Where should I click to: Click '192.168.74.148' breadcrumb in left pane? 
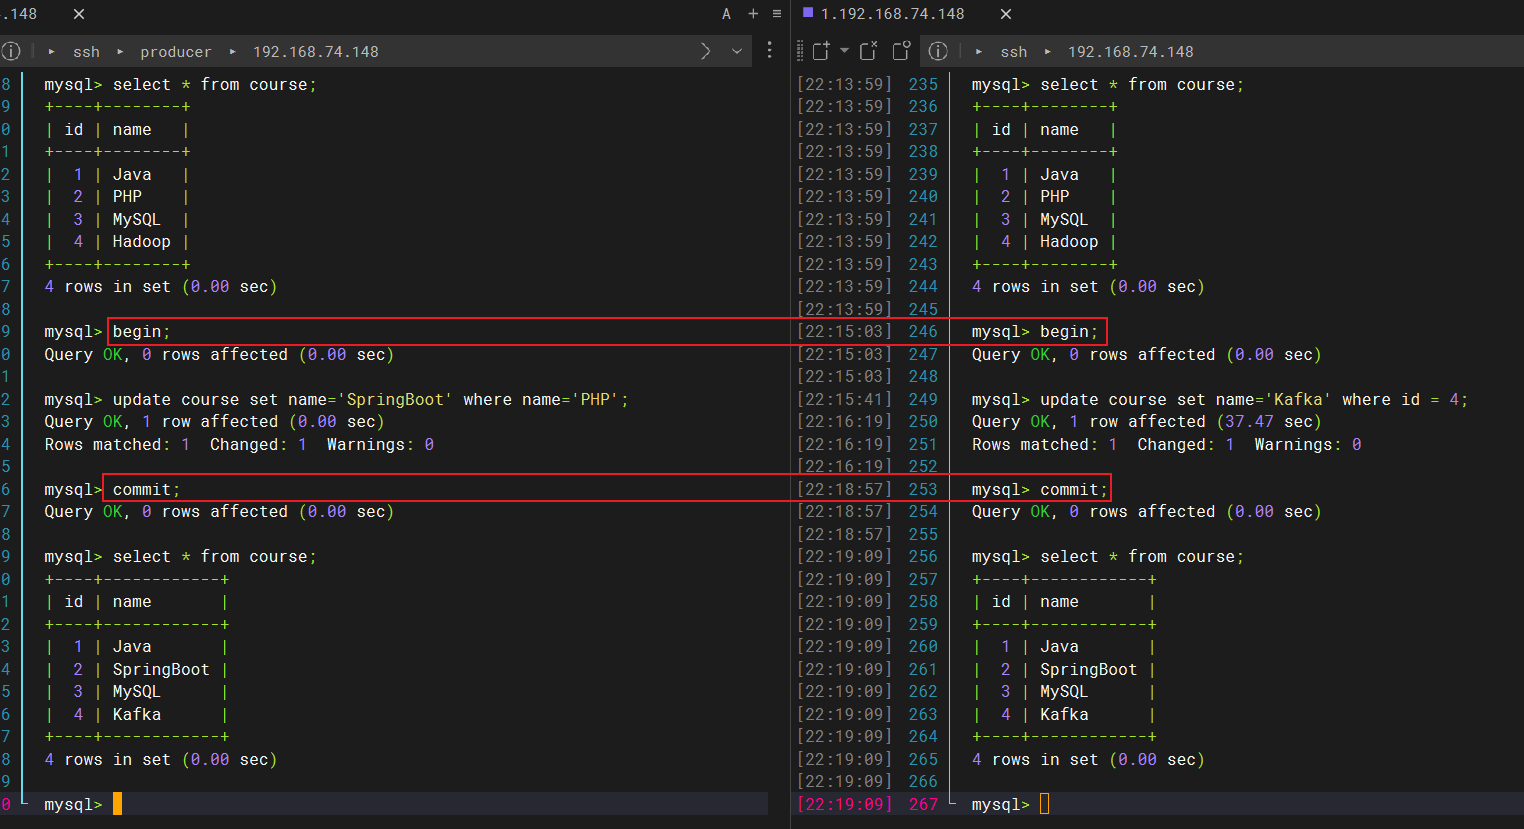point(316,52)
